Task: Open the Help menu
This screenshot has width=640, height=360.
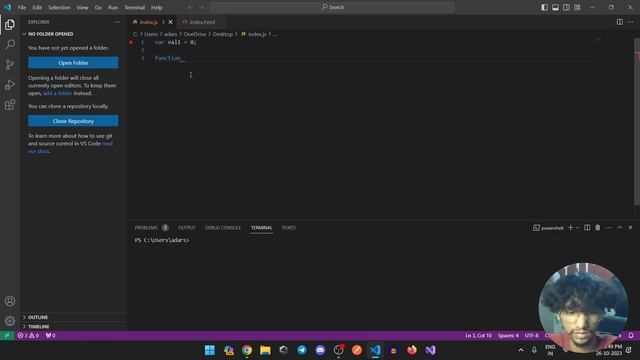Action: coord(157,7)
